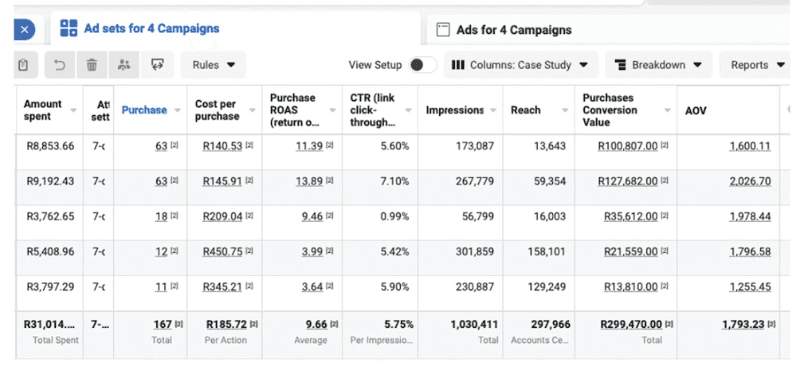This screenshot has height=373, width=796.
Task: Click the AOV column header
Action: (695, 110)
